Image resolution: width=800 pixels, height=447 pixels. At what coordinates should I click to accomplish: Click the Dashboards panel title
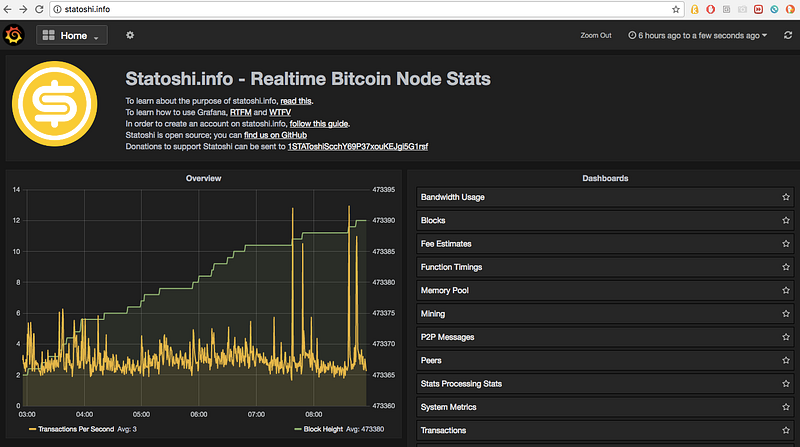(605, 178)
